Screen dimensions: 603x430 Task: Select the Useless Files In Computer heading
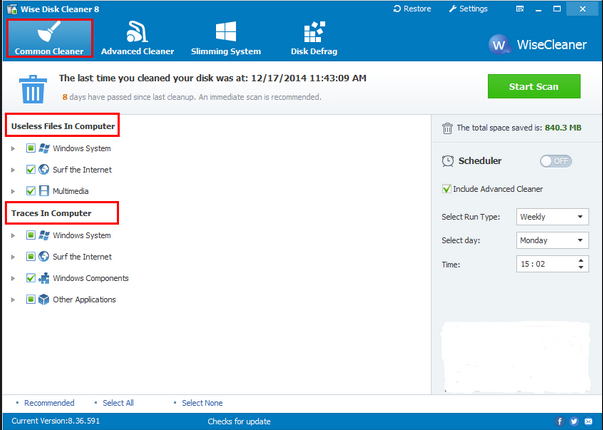63,126
